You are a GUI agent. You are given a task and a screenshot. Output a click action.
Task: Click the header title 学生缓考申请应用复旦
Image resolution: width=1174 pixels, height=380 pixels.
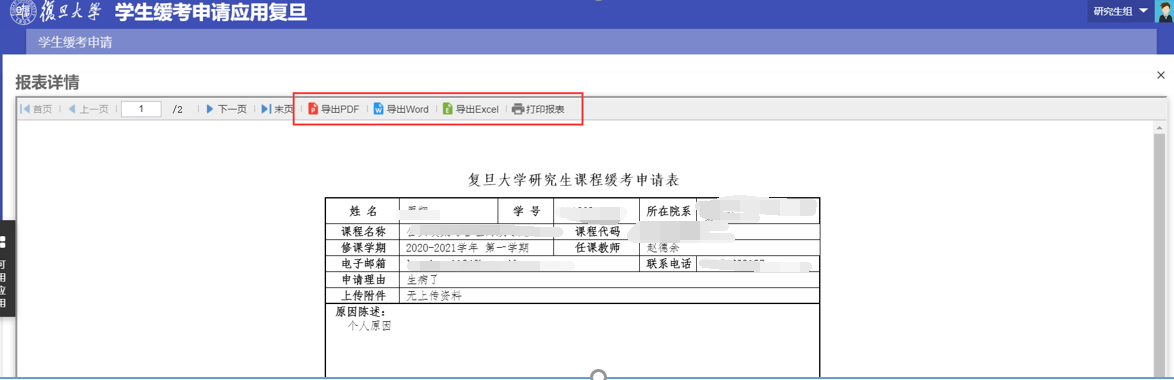pos(211,13)
